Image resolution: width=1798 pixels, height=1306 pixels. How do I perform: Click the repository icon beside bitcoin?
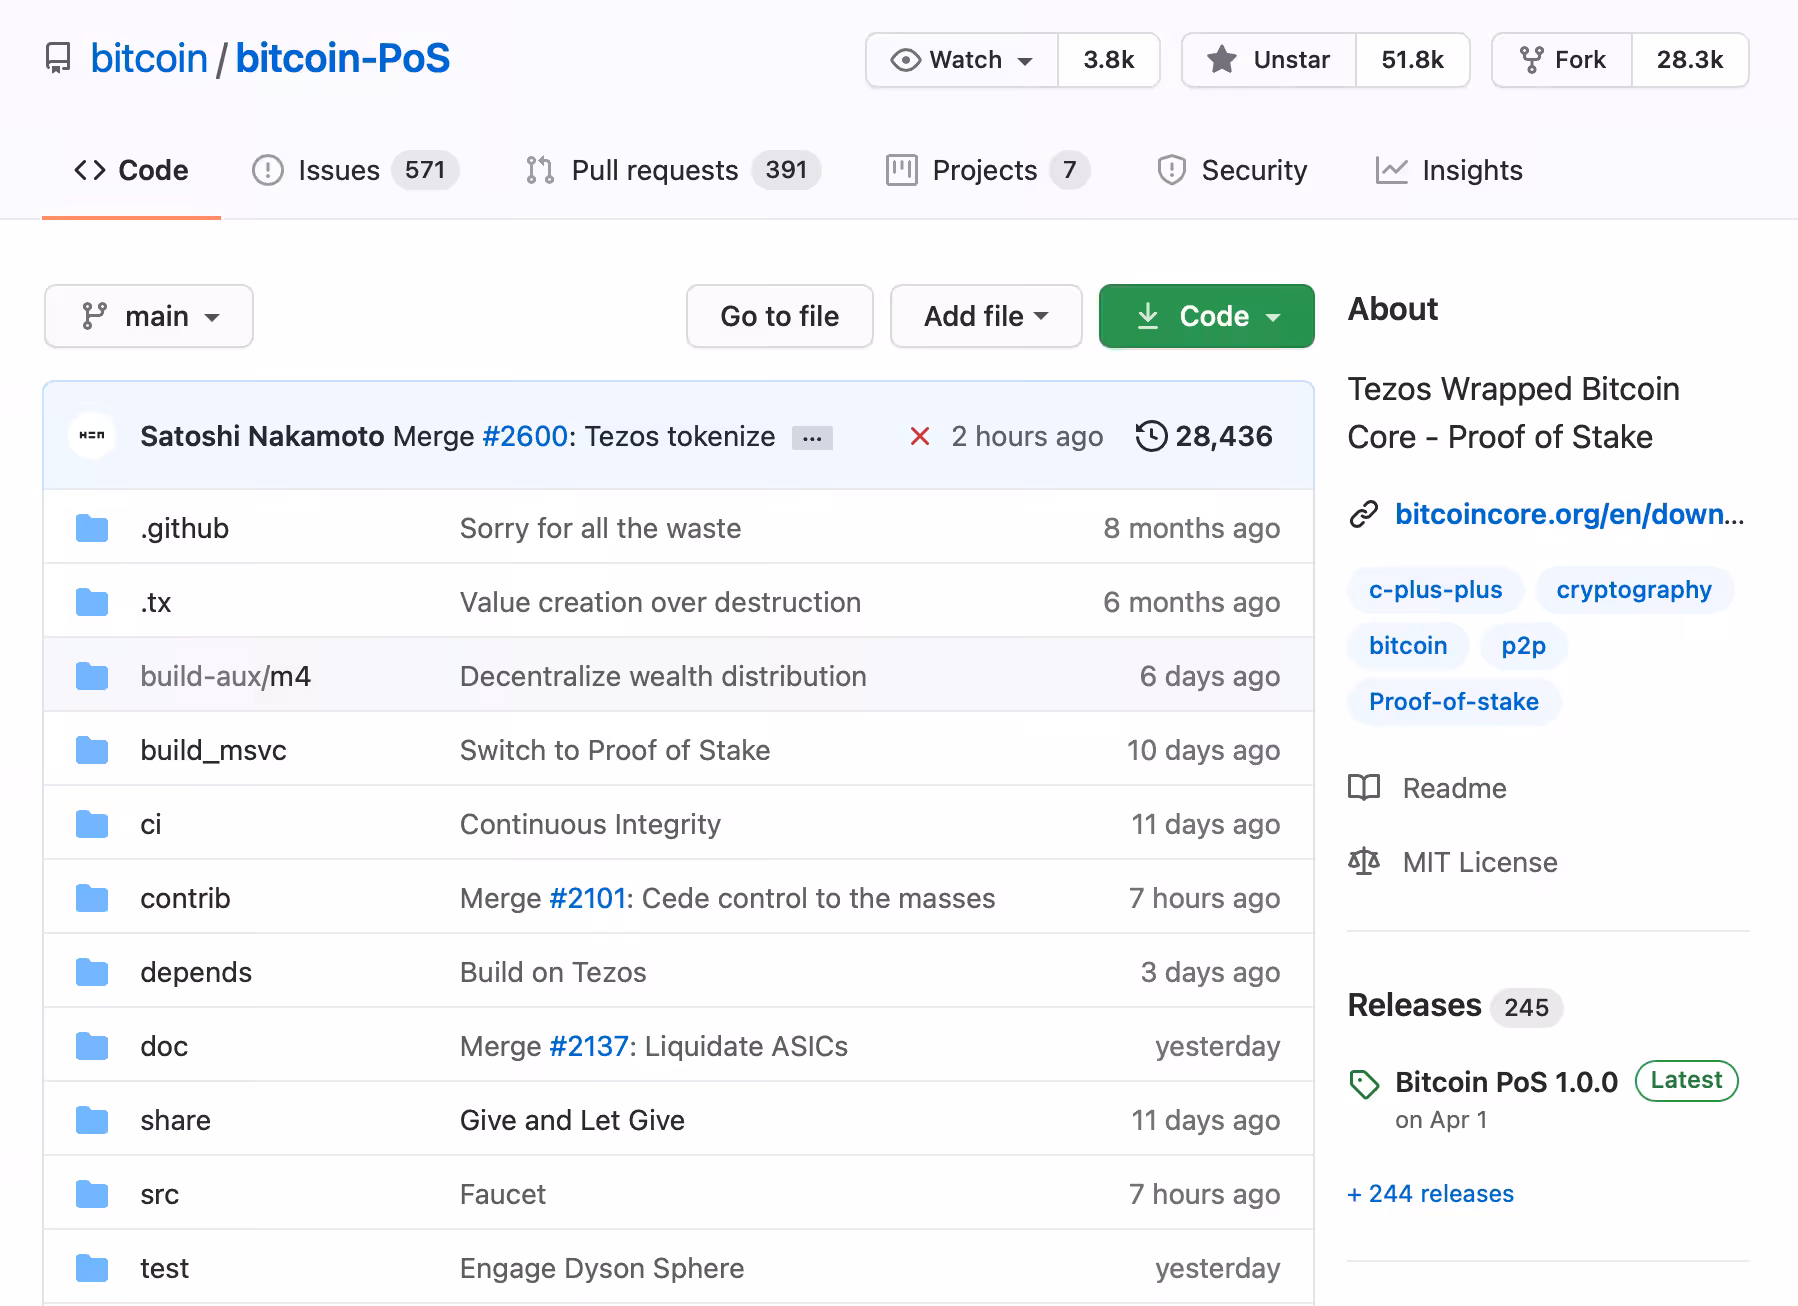[58, 58]
